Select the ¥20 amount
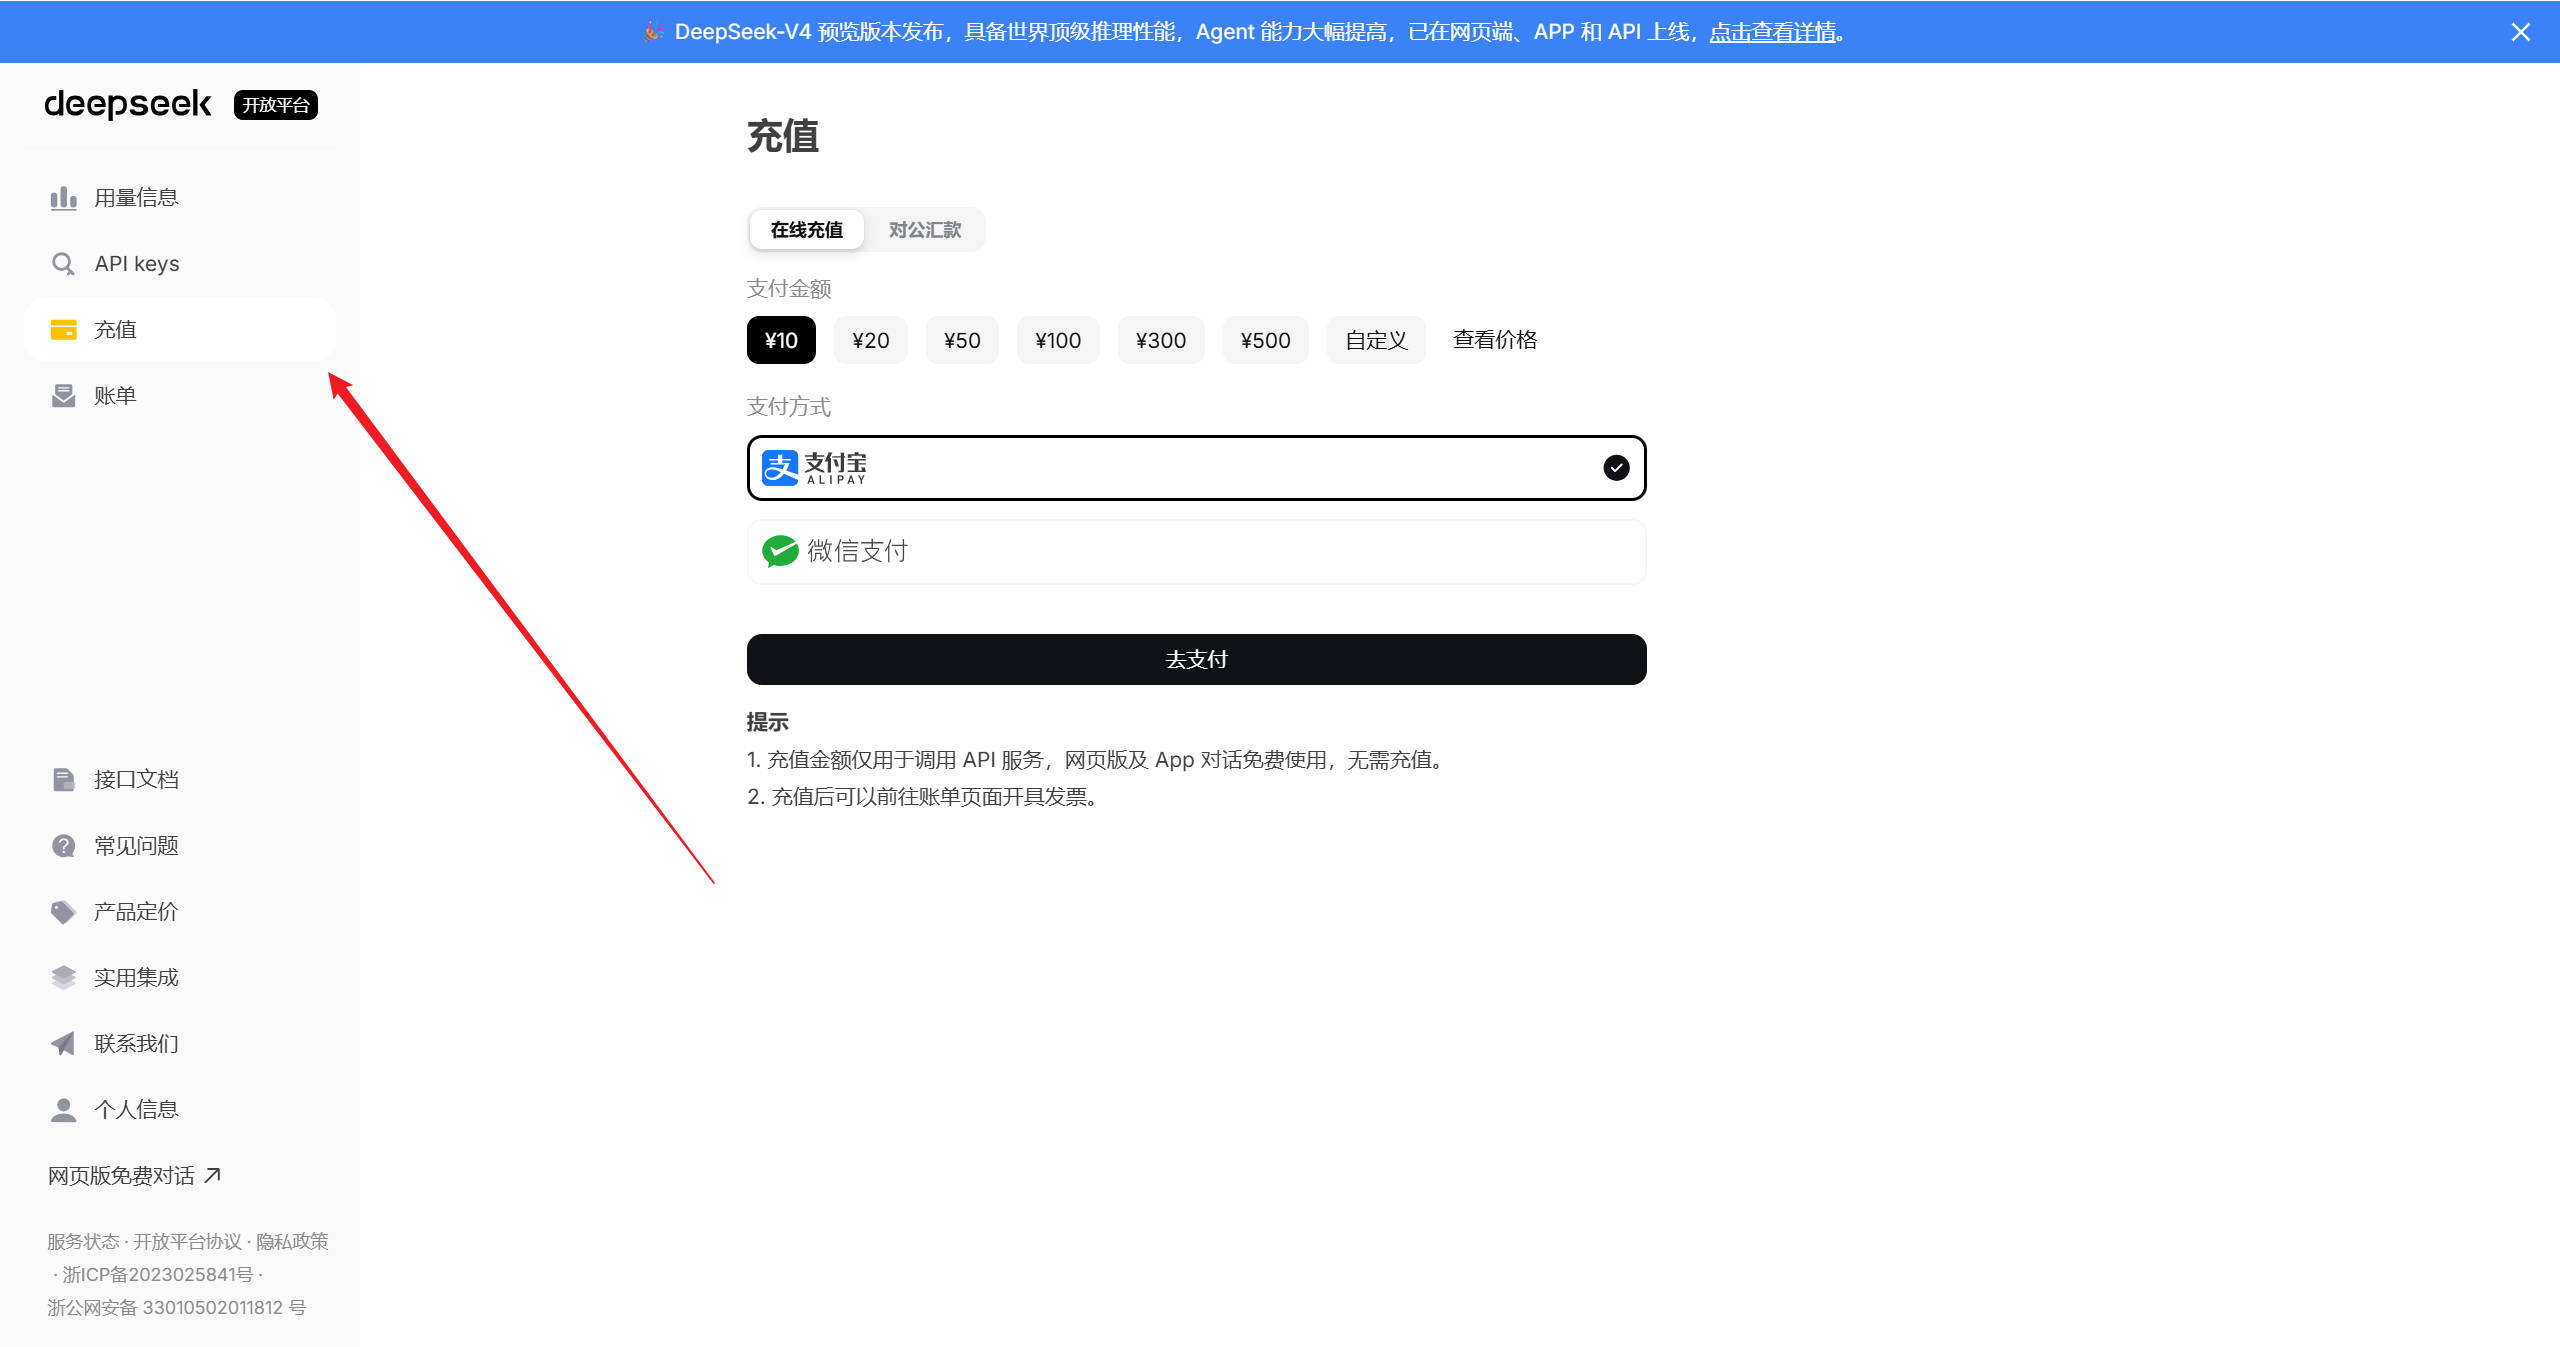 coord(871,341)
